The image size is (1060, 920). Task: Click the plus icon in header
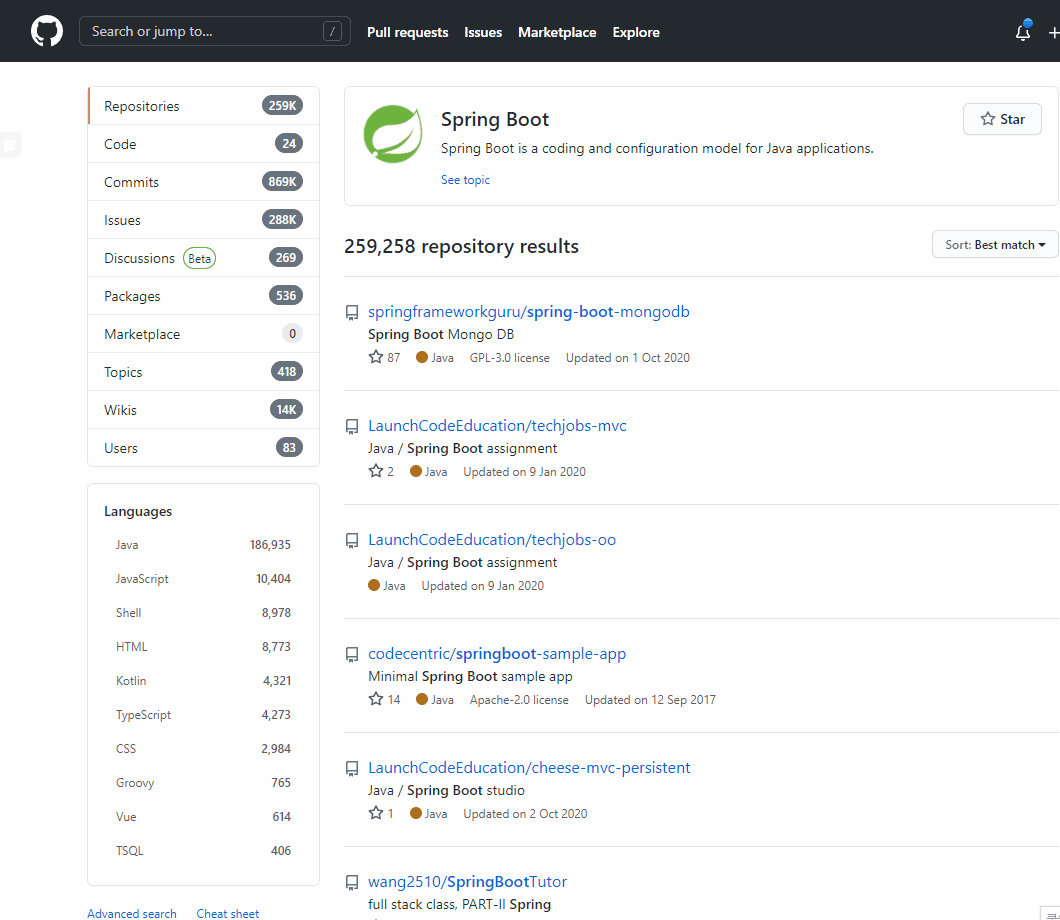[x=1052, y=32]
